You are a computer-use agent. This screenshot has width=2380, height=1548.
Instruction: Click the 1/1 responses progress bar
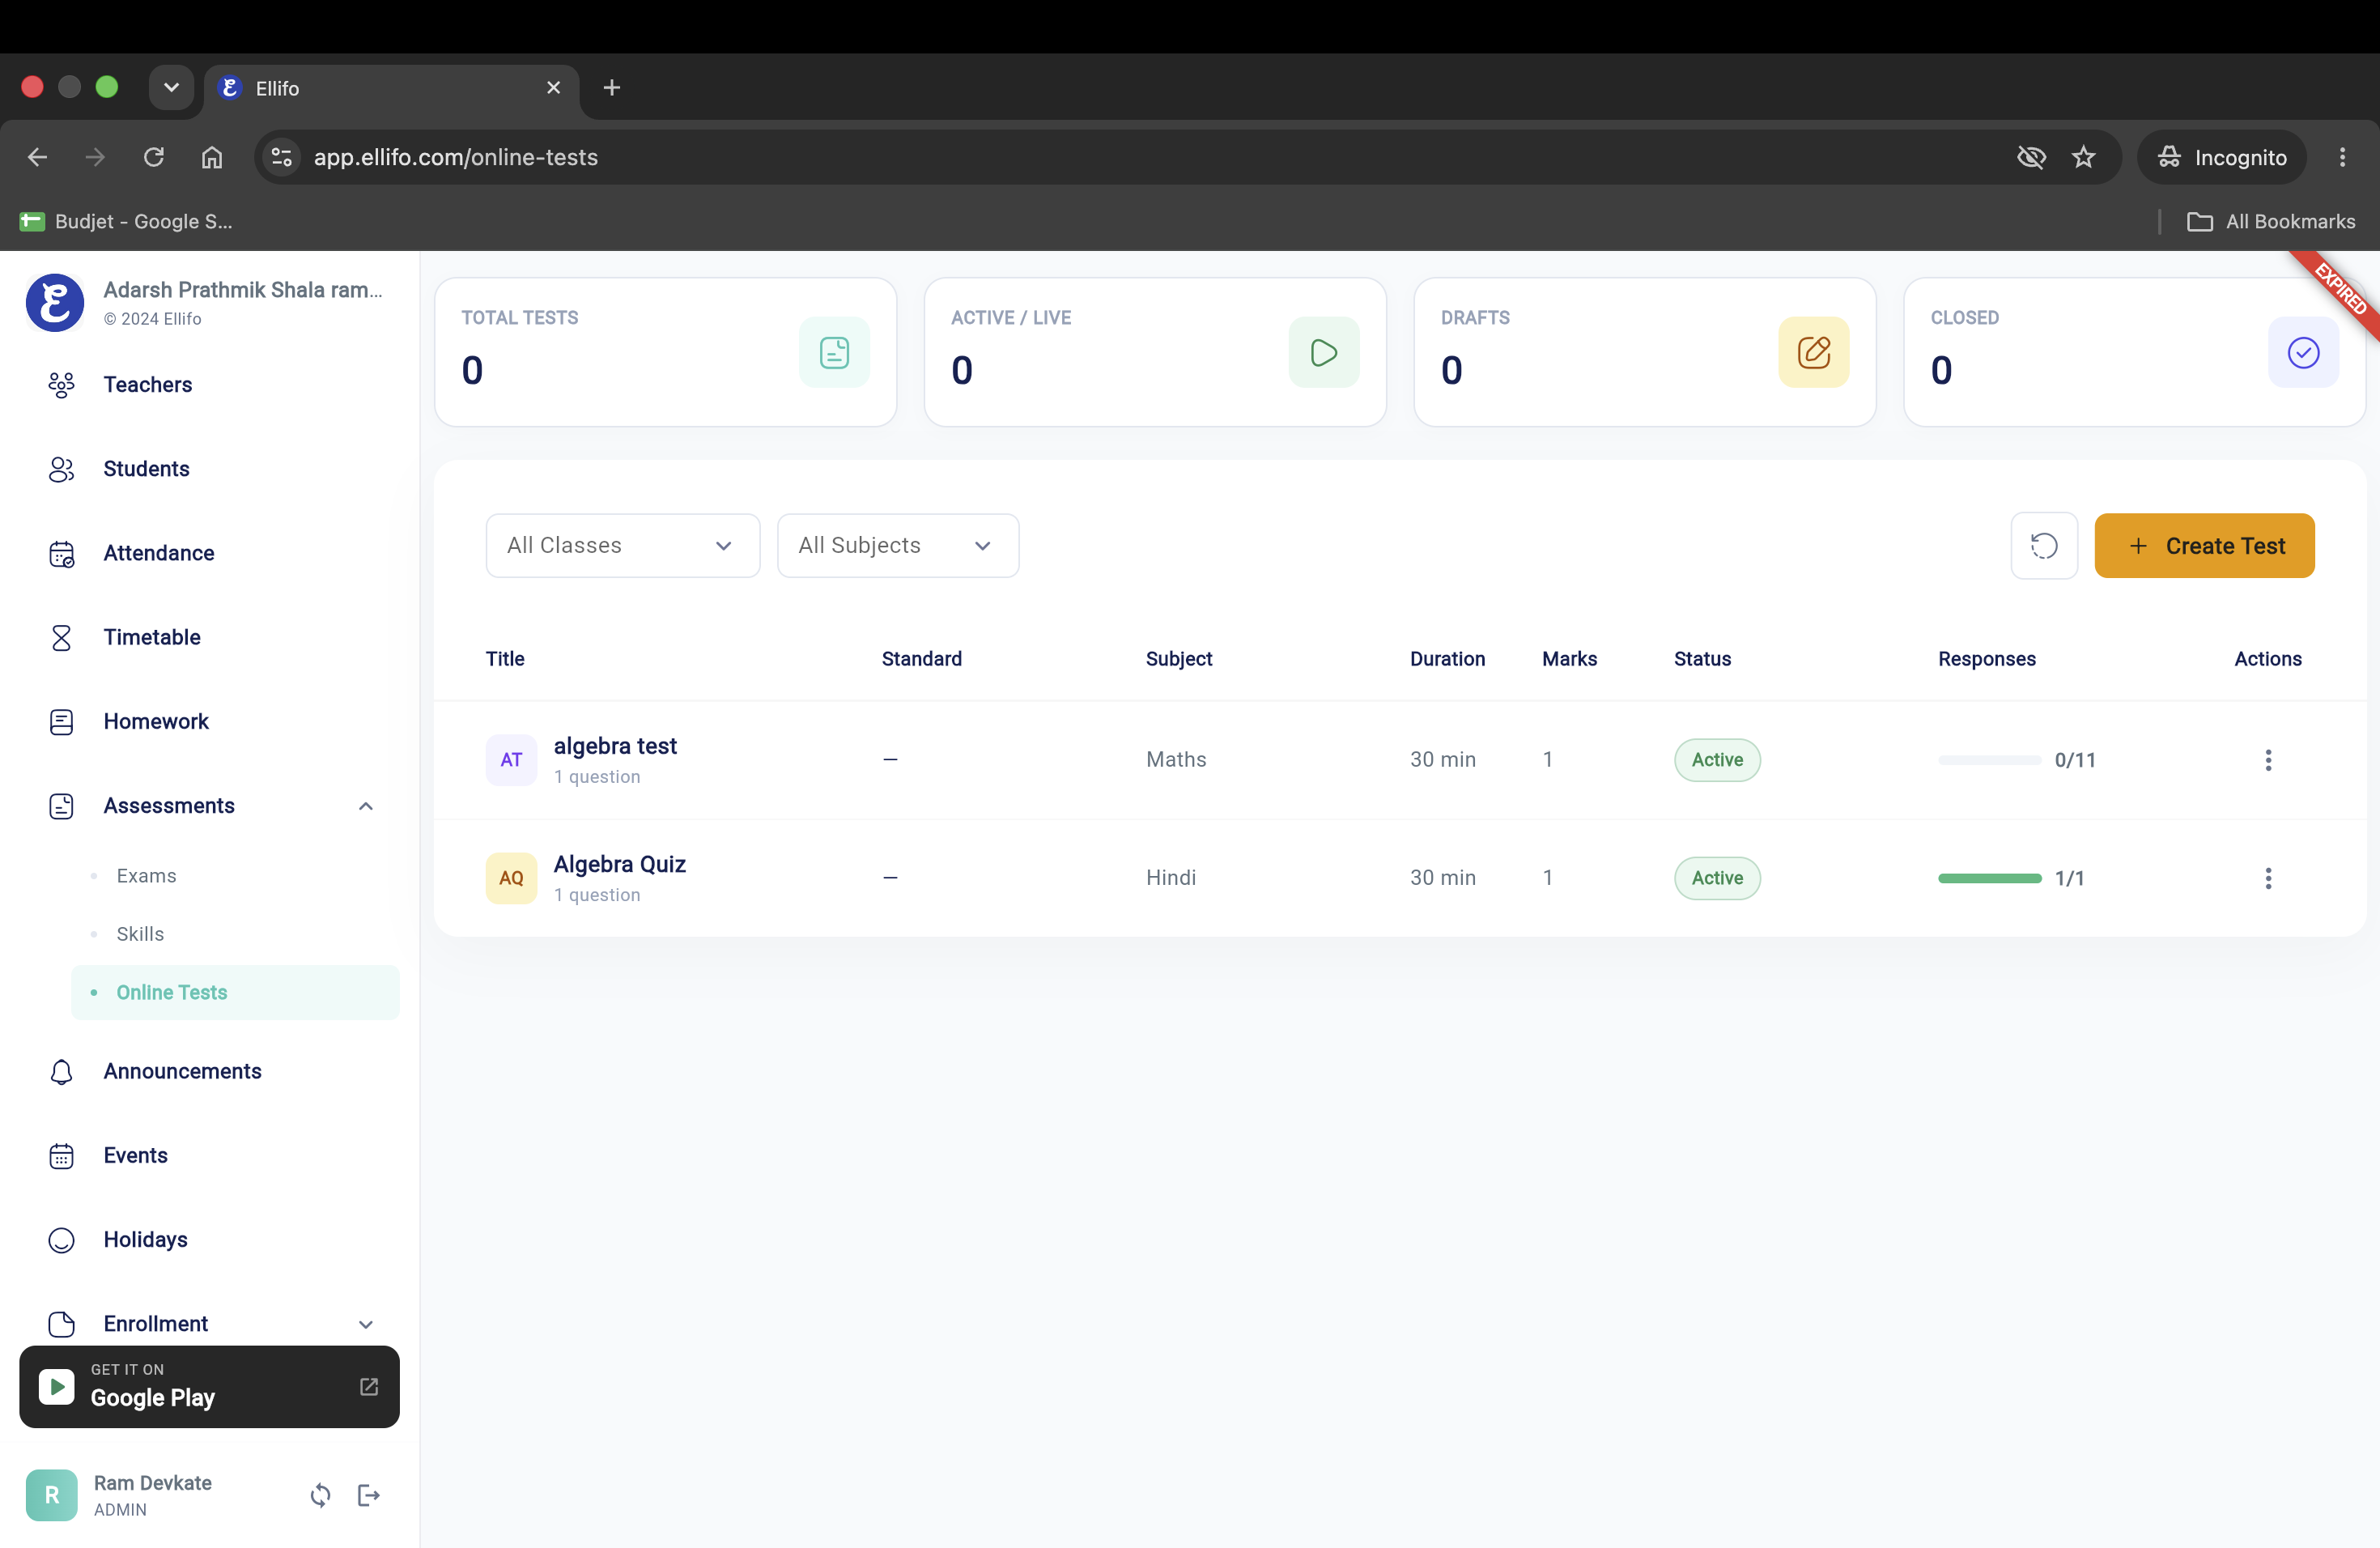(1988, 877)
